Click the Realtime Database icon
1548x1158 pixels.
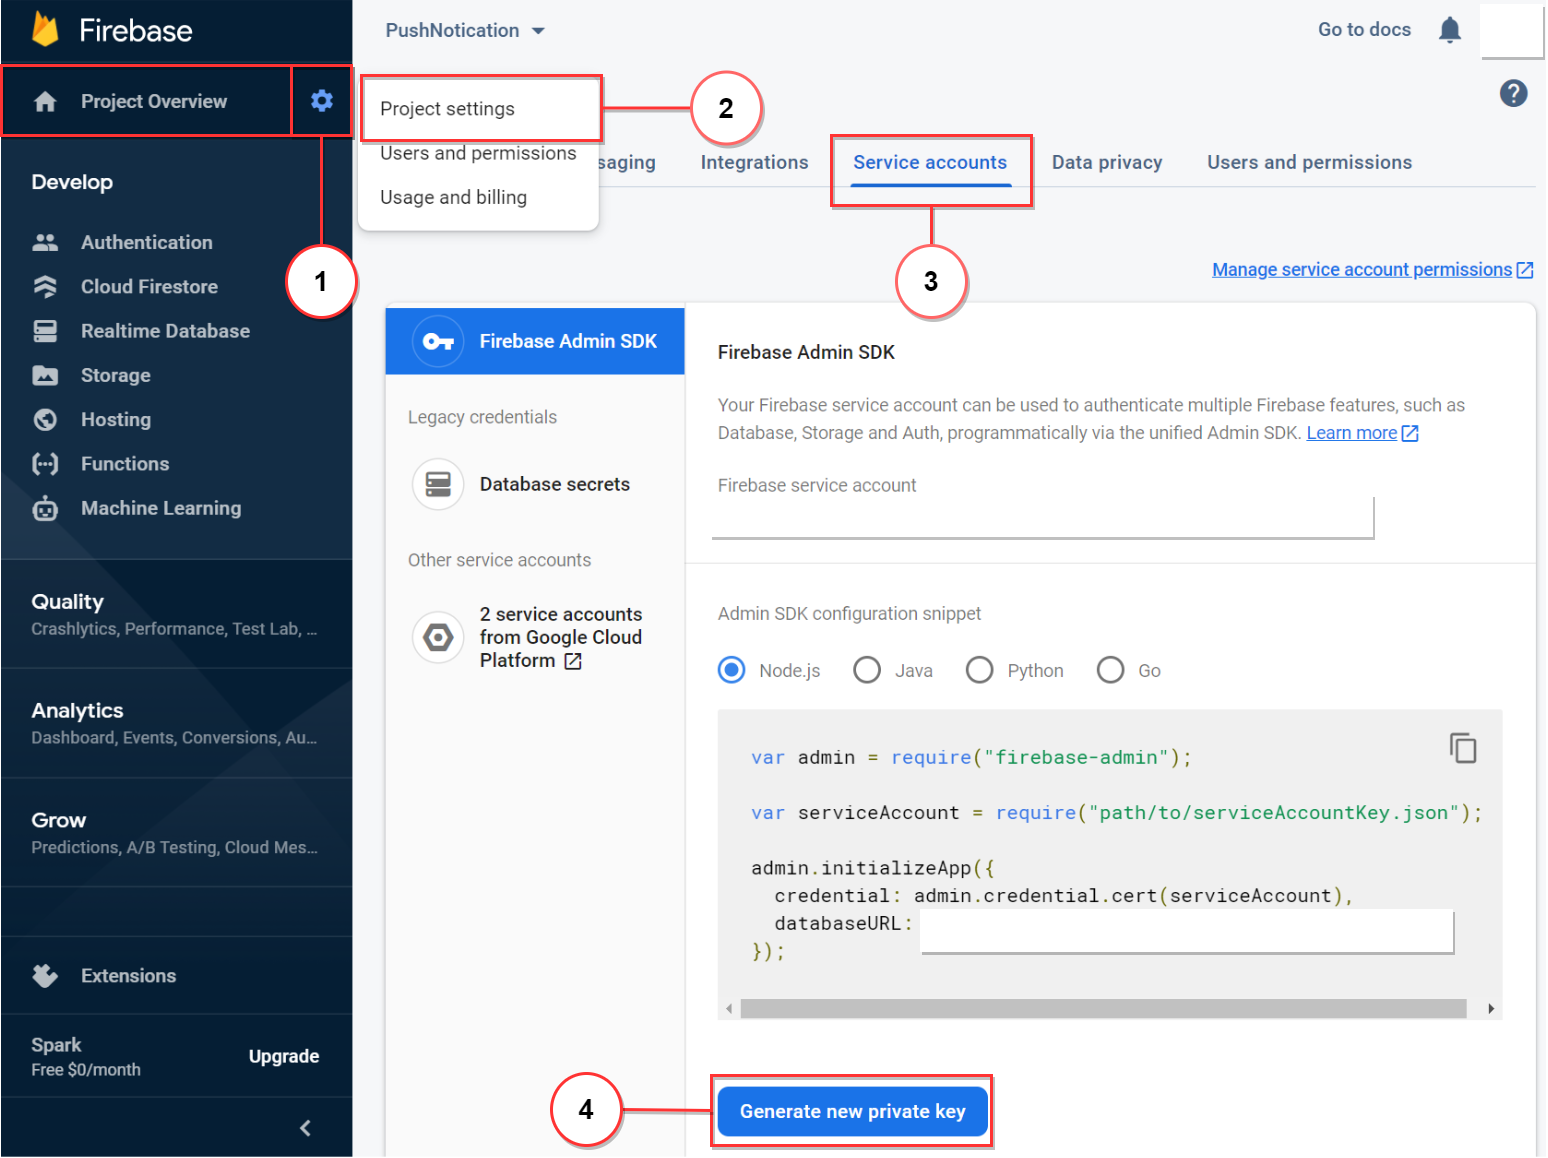[x=45, y=331]
